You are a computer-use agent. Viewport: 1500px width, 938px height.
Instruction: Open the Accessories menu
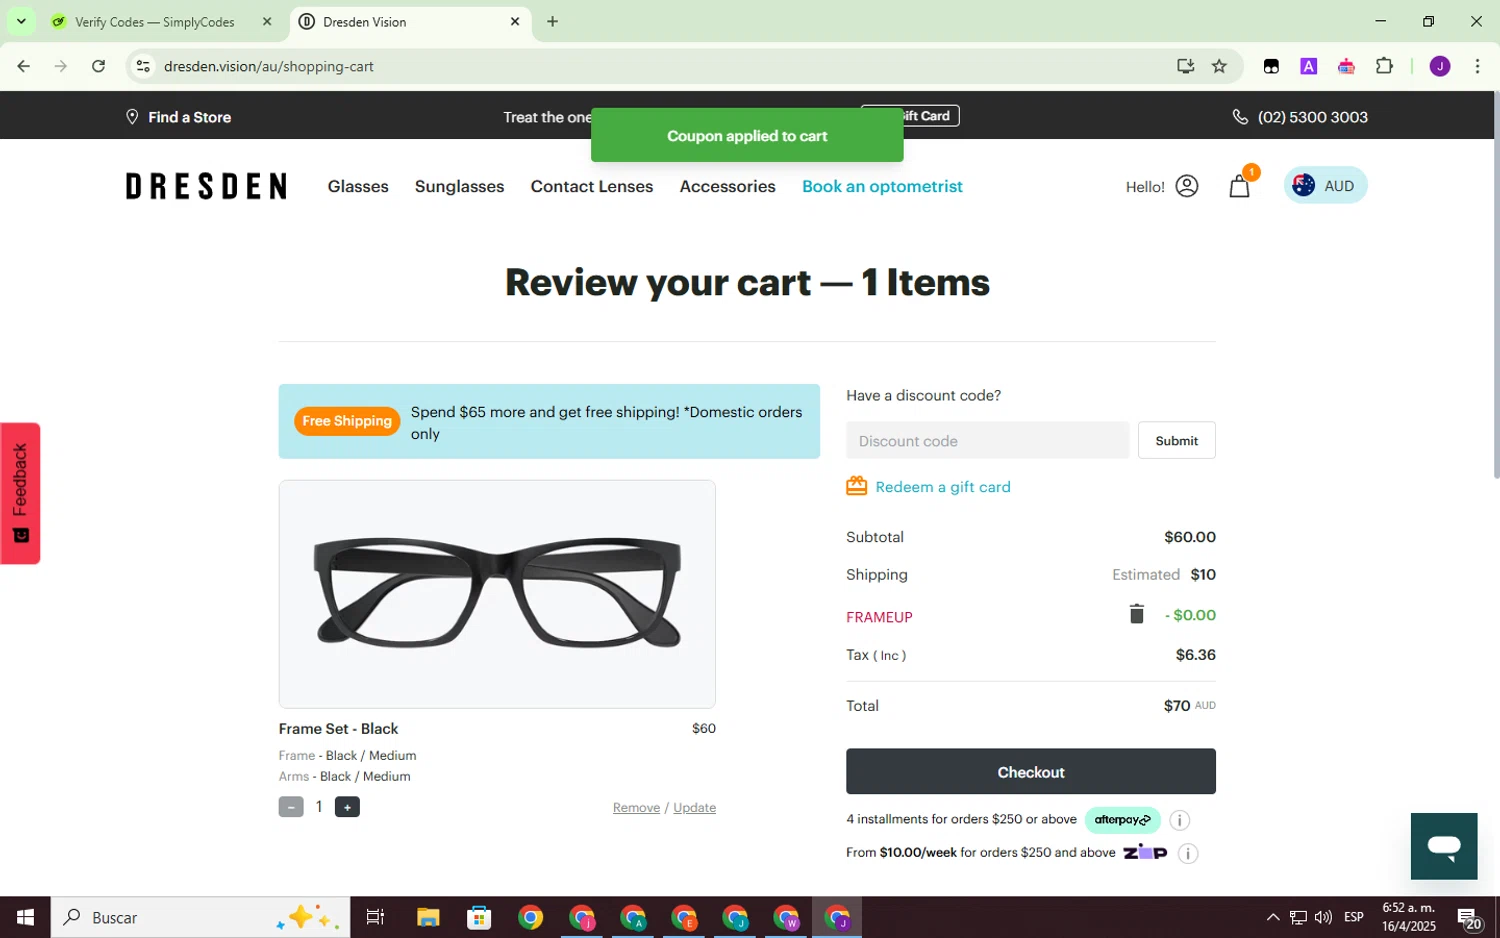click(727, 186)
